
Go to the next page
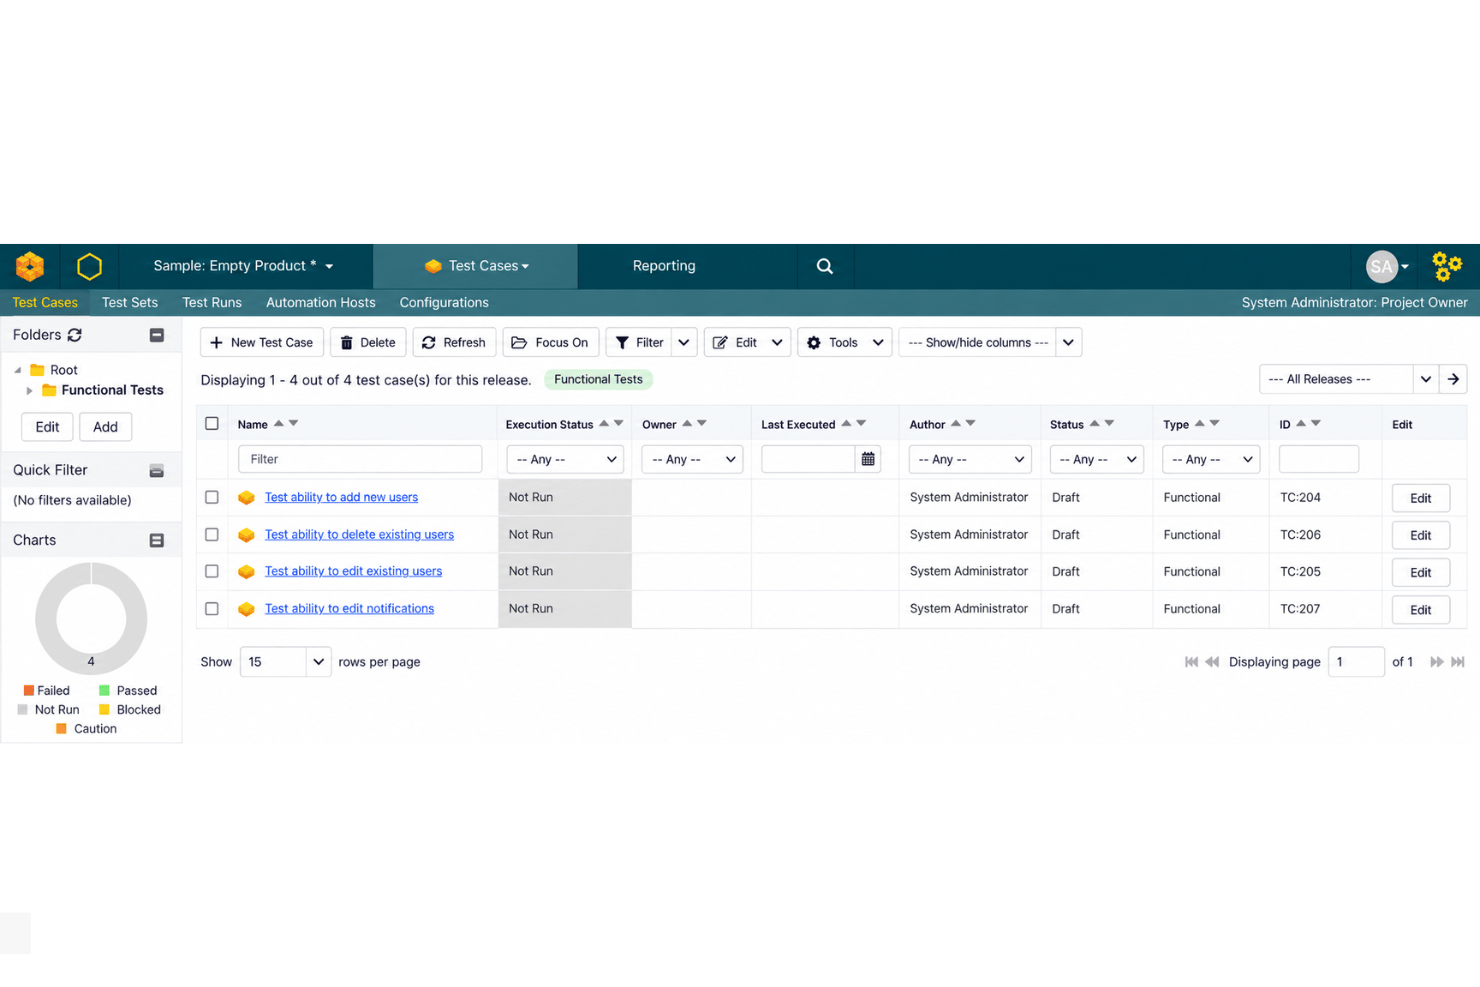[x=1437, y=662]
